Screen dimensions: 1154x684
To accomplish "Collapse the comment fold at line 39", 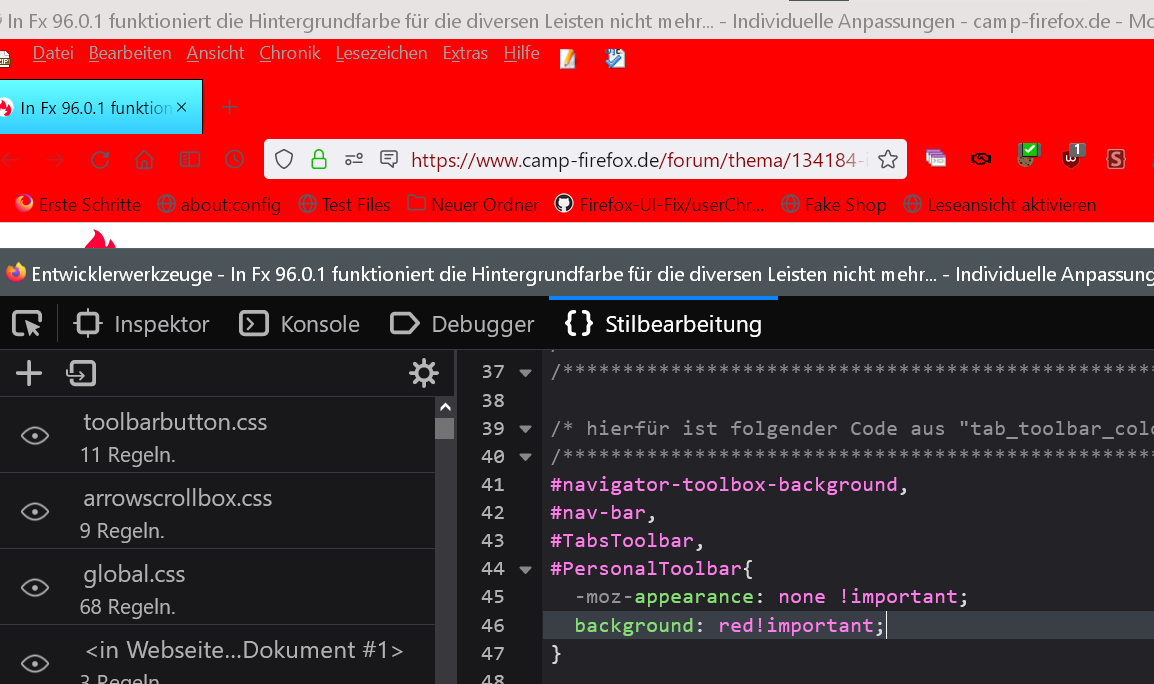I will click(525, 429).
